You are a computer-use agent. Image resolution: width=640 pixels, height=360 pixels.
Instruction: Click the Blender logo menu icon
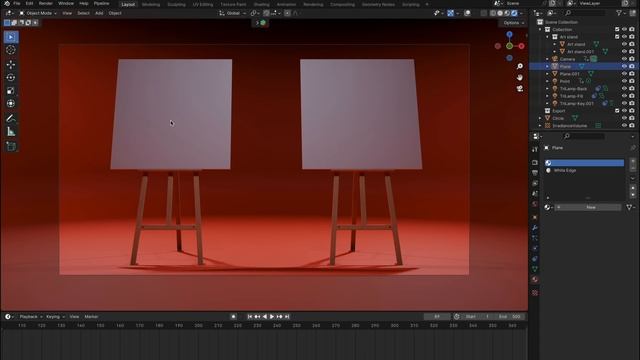[7, 3]
